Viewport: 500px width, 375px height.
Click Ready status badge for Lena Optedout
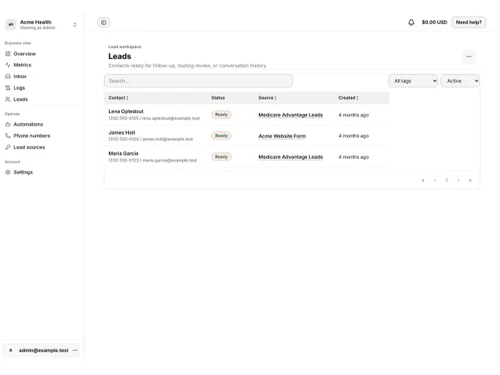point(221,115)
